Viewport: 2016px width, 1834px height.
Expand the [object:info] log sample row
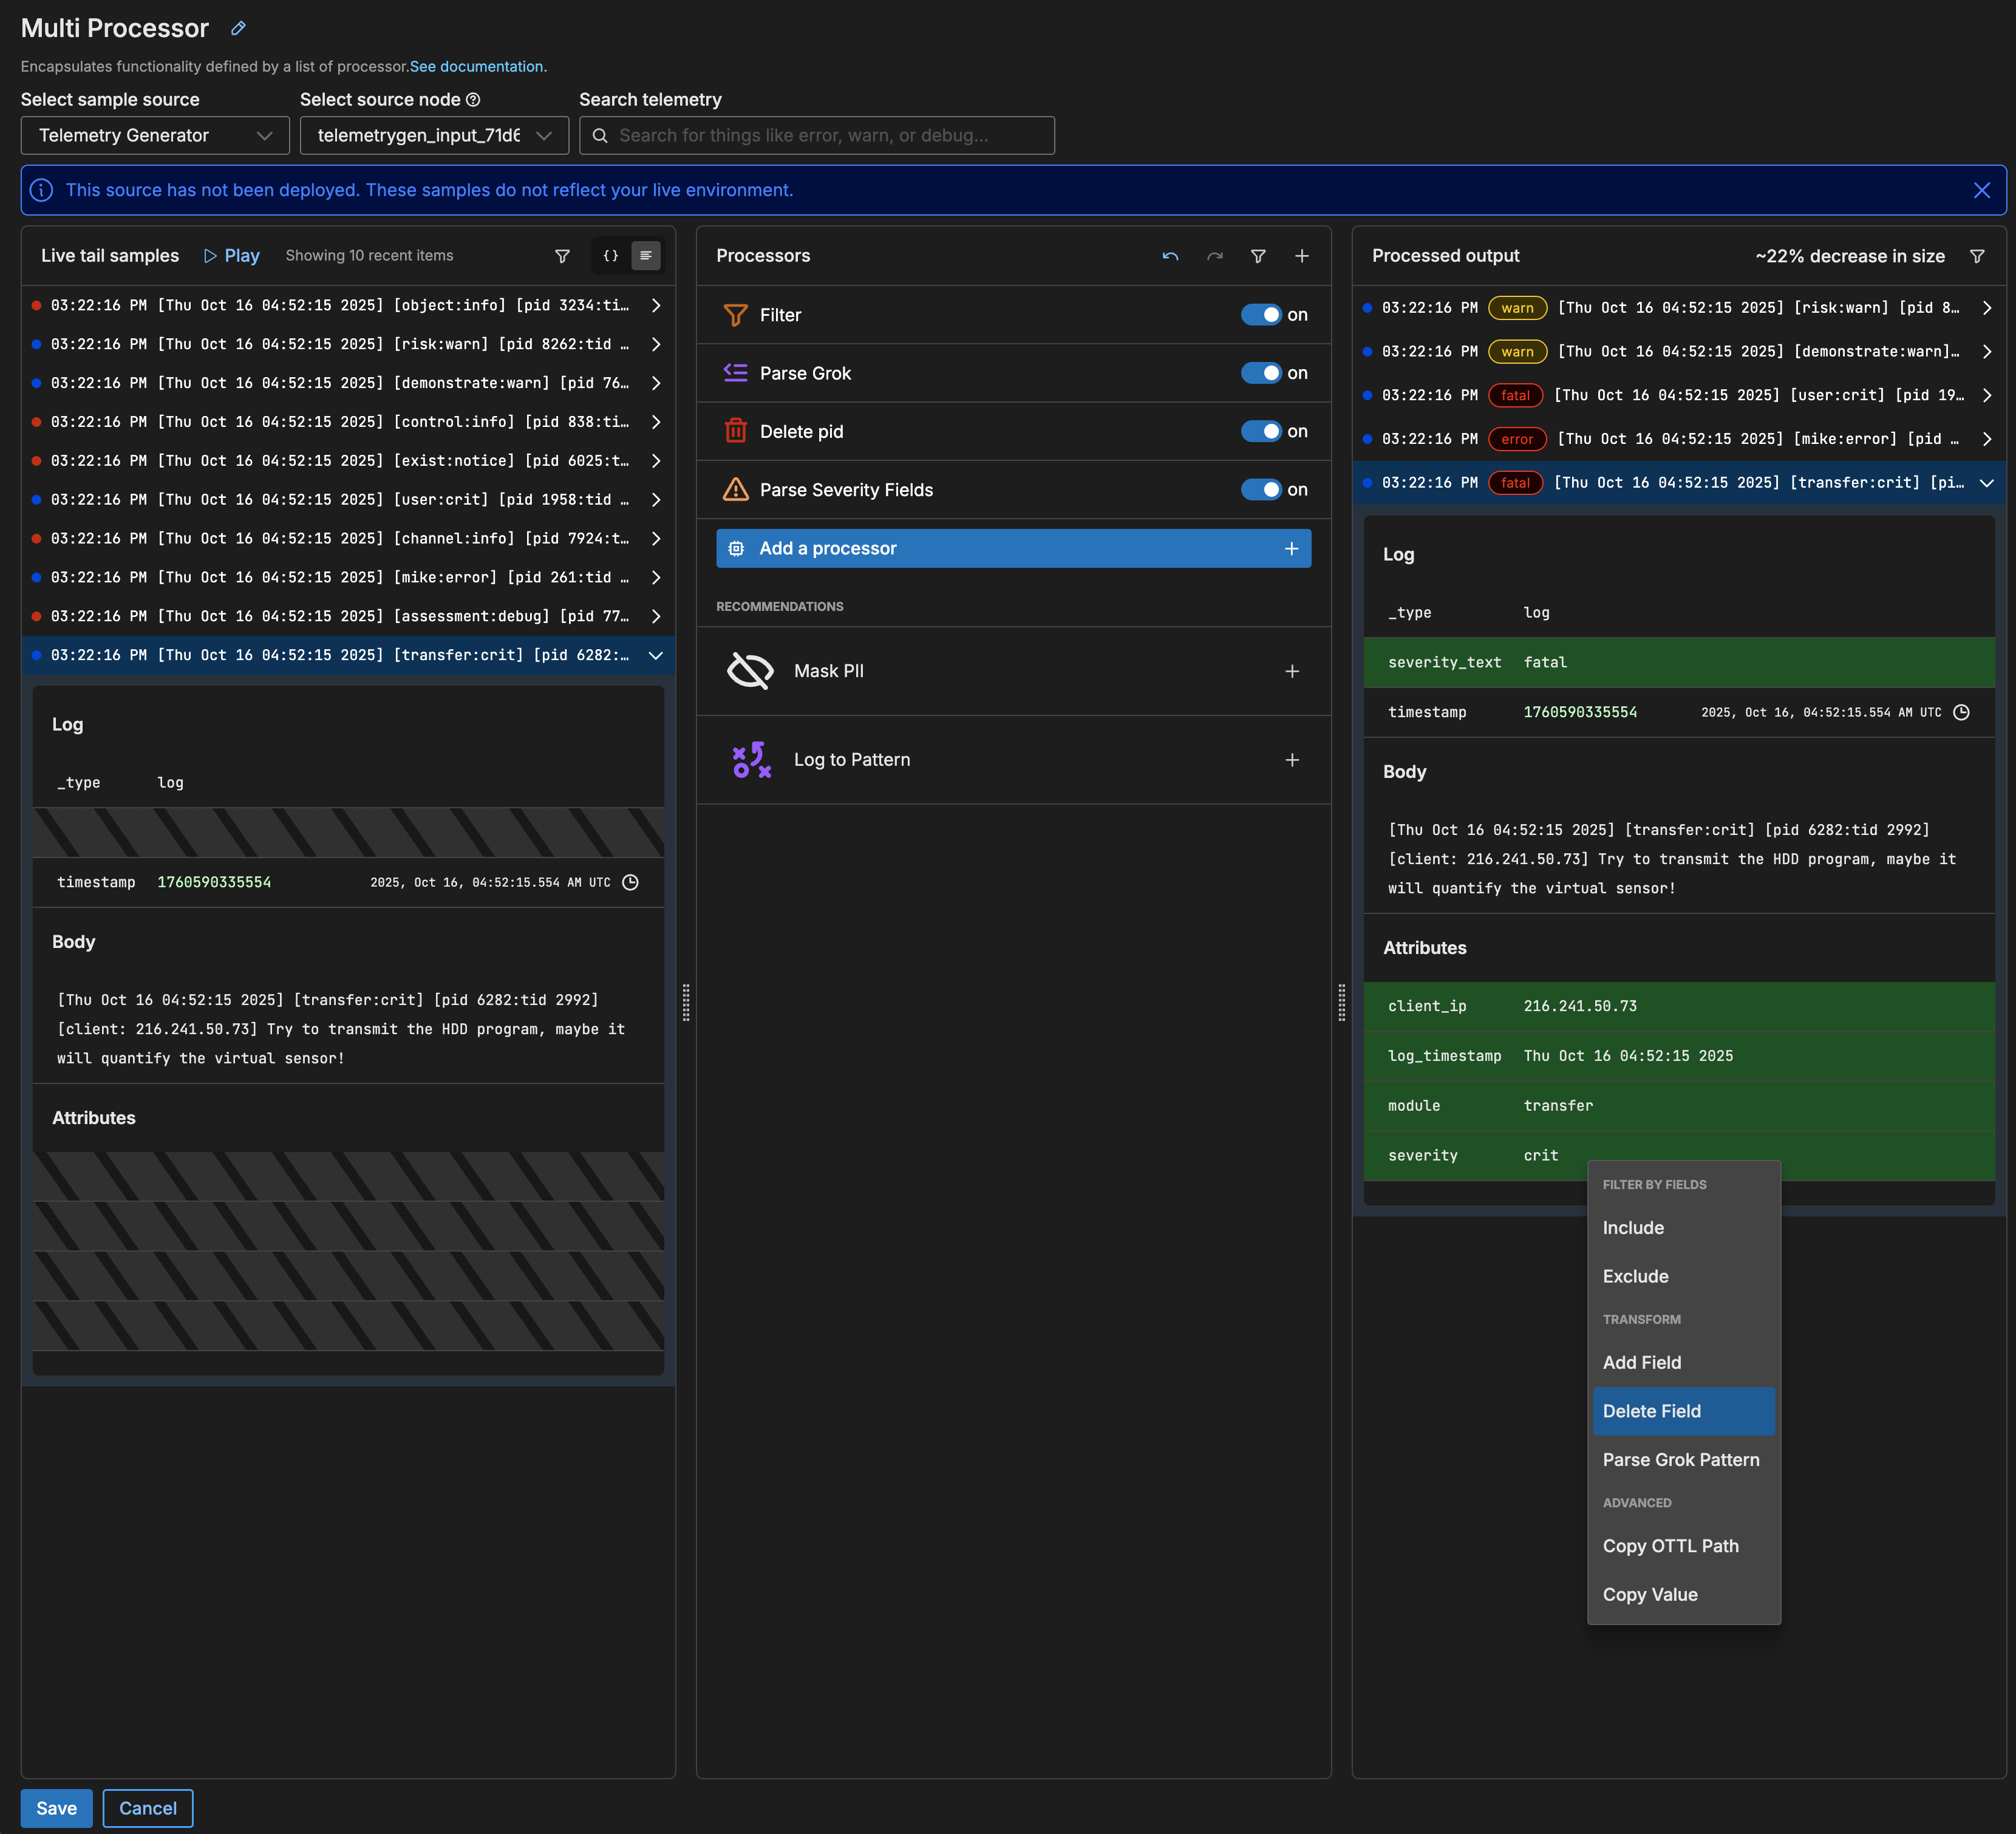click(x=655, y=305)
